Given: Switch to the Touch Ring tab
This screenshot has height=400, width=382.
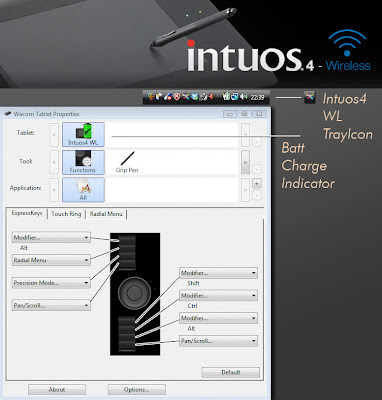Looking at the screenshot, I should 66,214.
